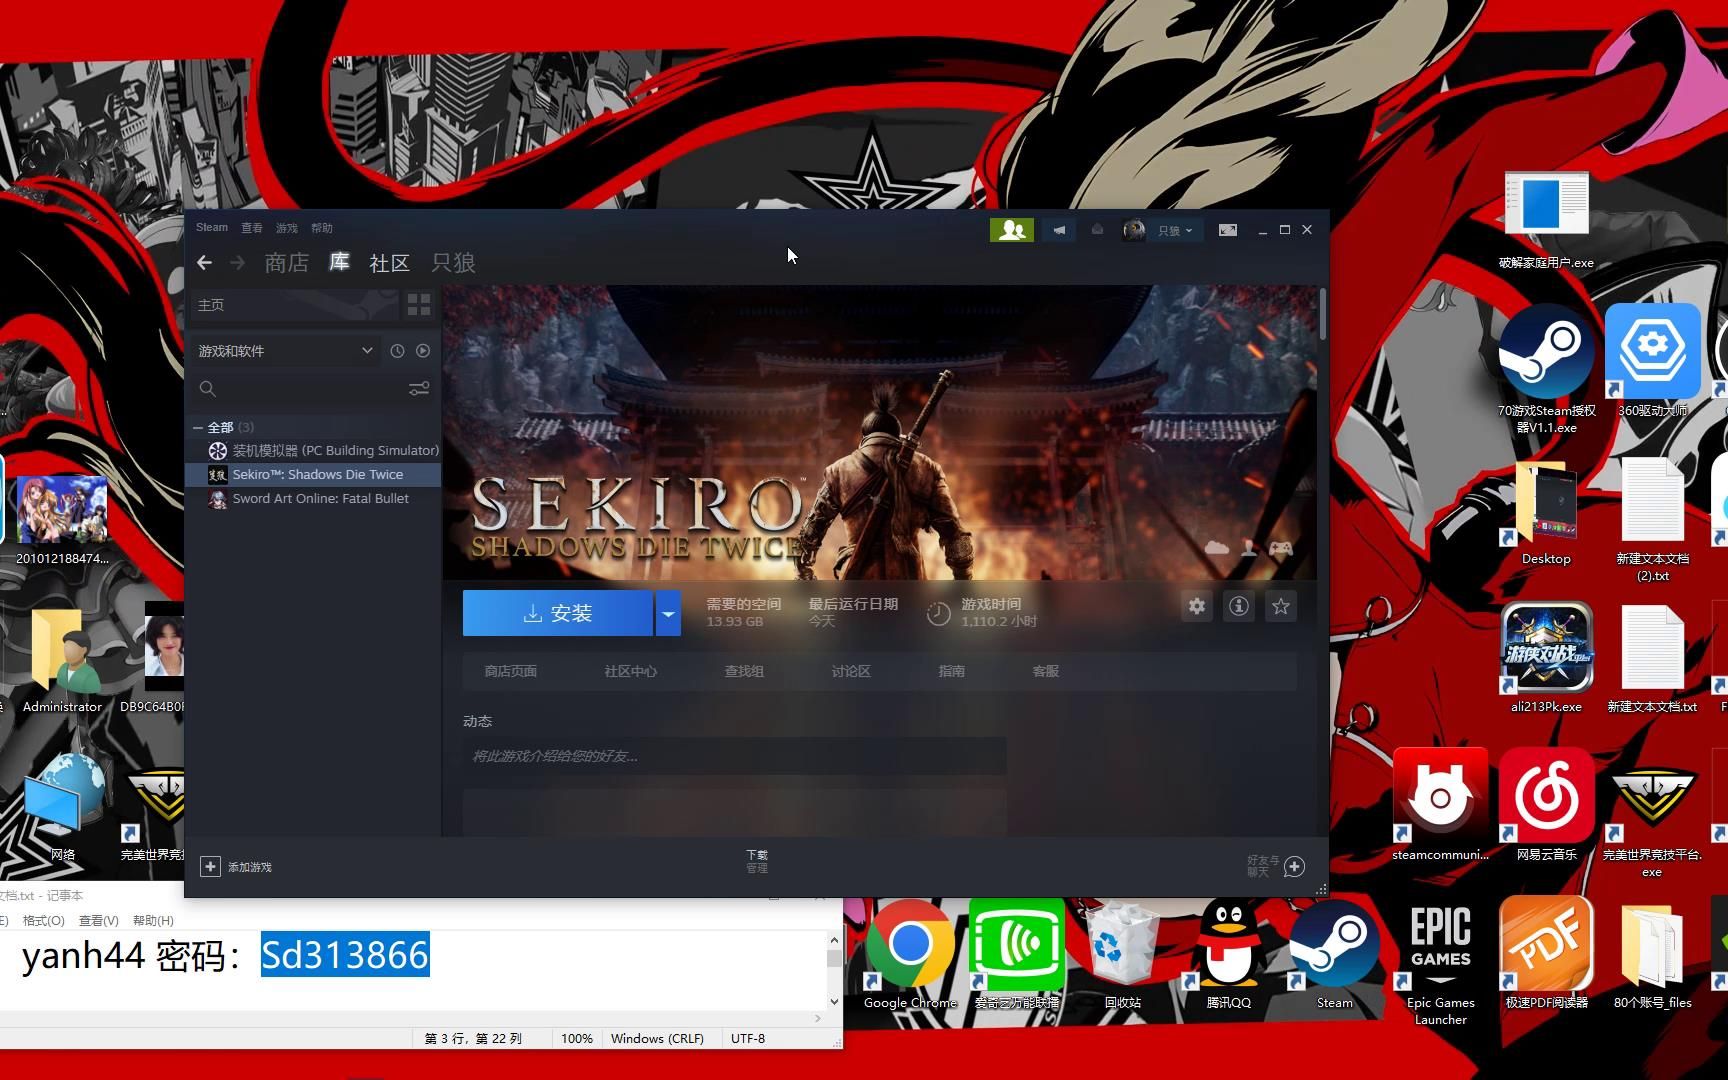Open ali213Pk.exe desktop icon
Image resolution: width=1728 pixels, height=1080 pixels.
1546,658
